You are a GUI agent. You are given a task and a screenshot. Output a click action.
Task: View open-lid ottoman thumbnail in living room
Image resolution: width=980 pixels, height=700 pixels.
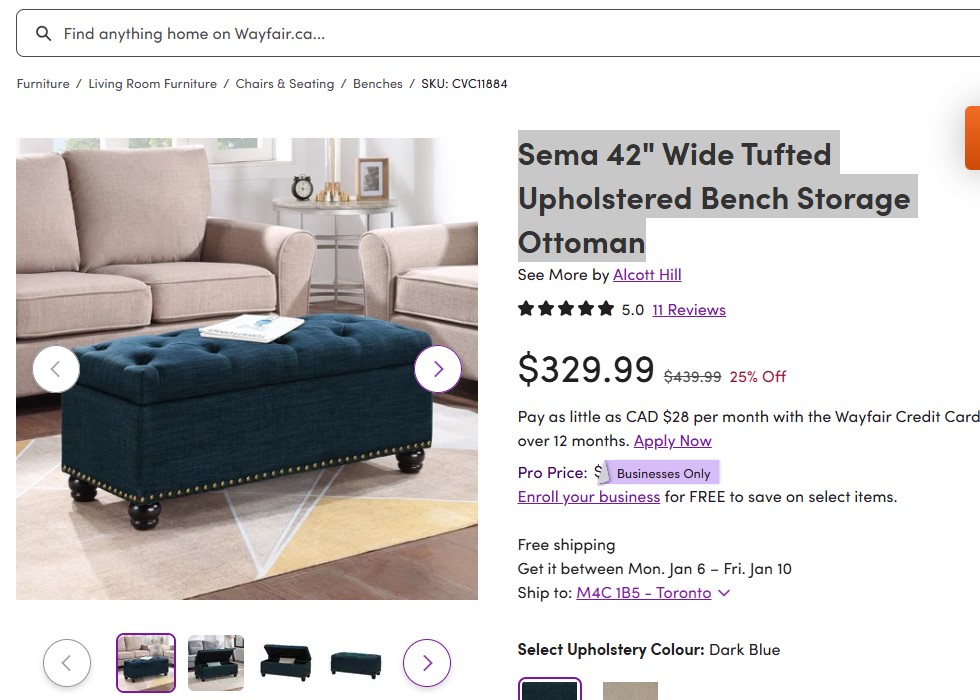click(x=216, y=662)
